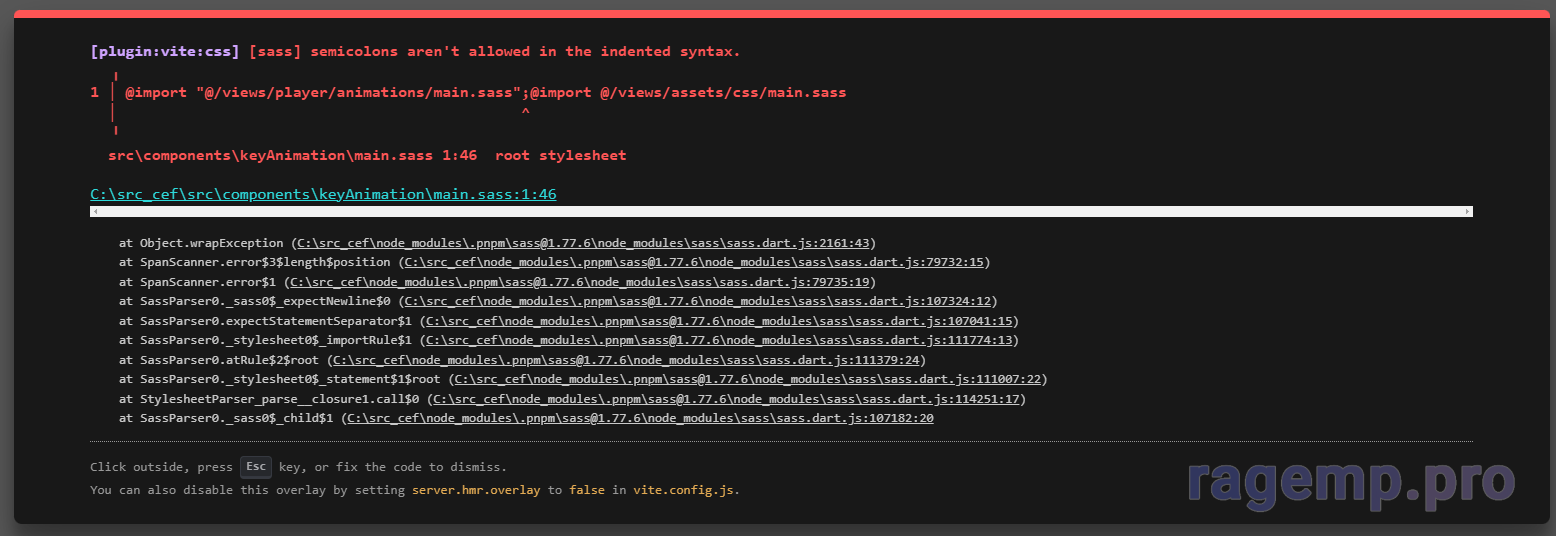Viewport: 1556px width, 536px height.
Task: Open the SpanScanner.error$3$length$position stack trace link
Action: click(x=693, y=262)
